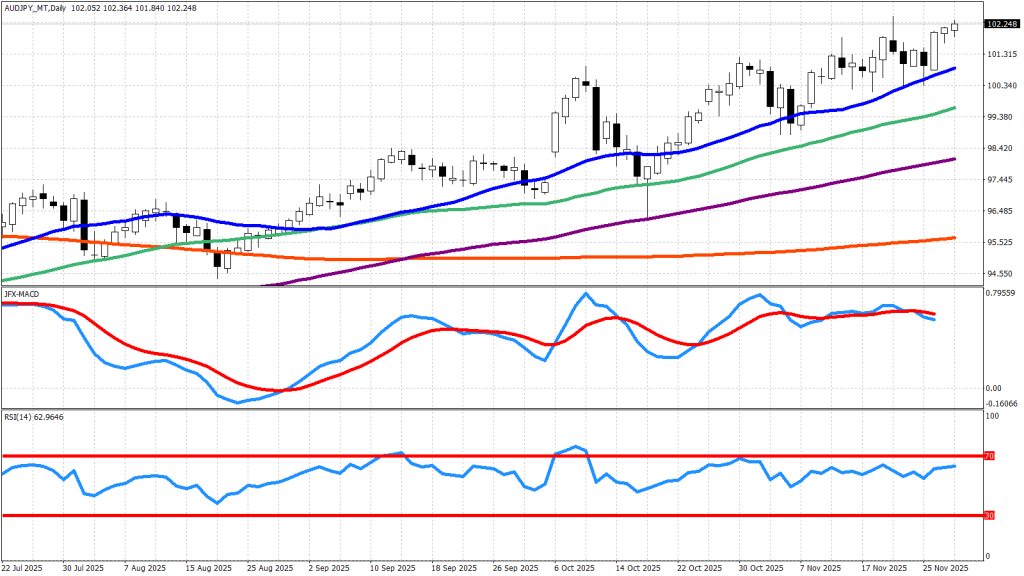Image resolution: width=1024 pixels, height=576 pixels.
Task: Click the 10 Sep 2025 date label
Action: 393,566
